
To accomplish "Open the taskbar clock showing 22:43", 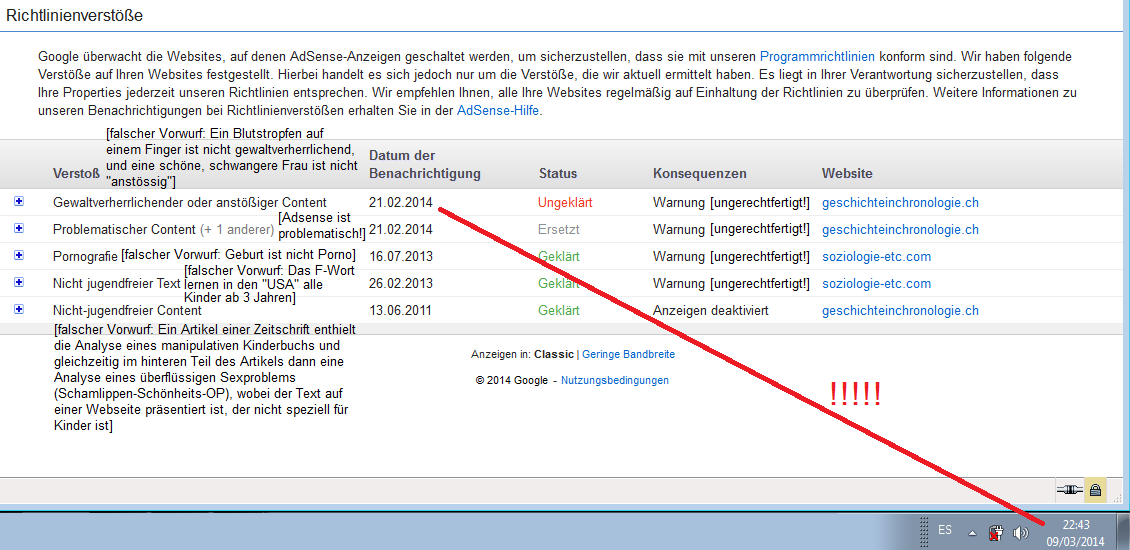I will tap(1075, 533).
